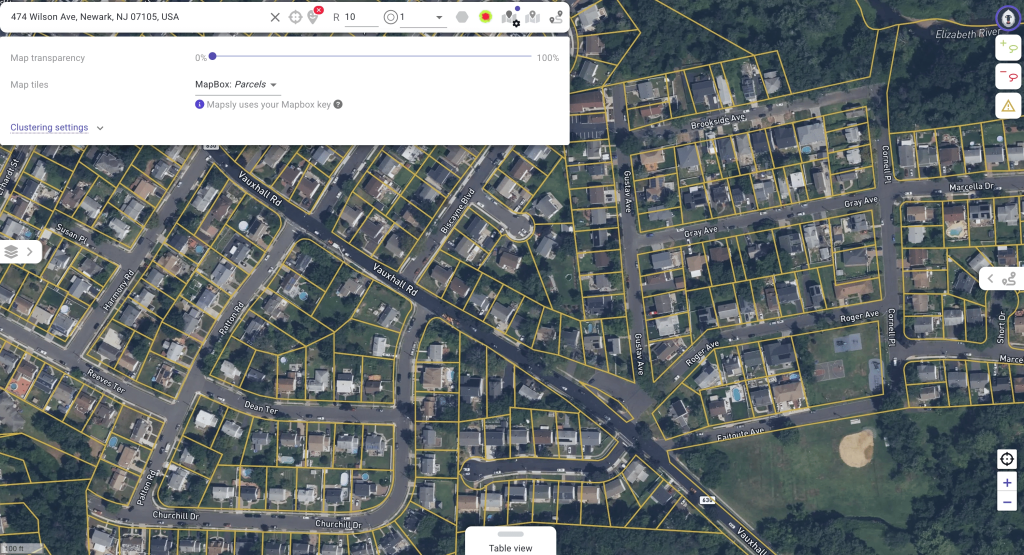Image resolution: width=1024 pixels, height=555 pixels.
Task: Zoom in the map with plus button
Action: [1007, 482]
